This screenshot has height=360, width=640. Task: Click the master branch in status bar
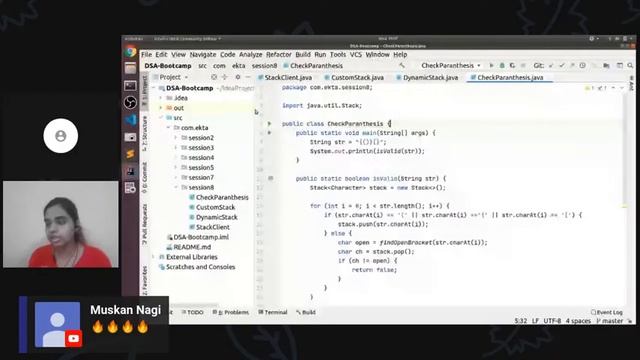610,321
